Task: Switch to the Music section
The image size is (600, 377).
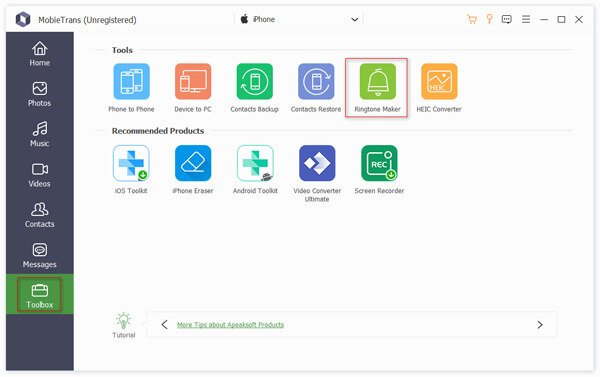Action: [40, 134]
